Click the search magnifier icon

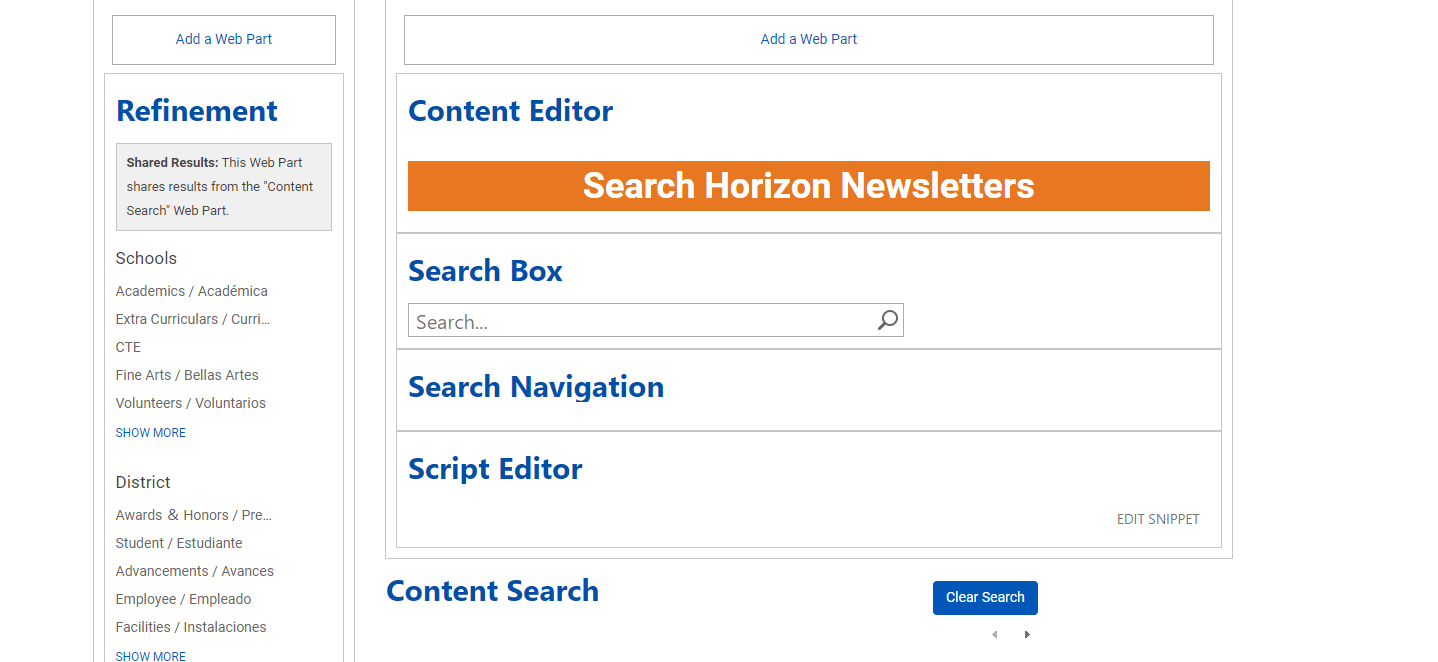[x=887, y=320]
